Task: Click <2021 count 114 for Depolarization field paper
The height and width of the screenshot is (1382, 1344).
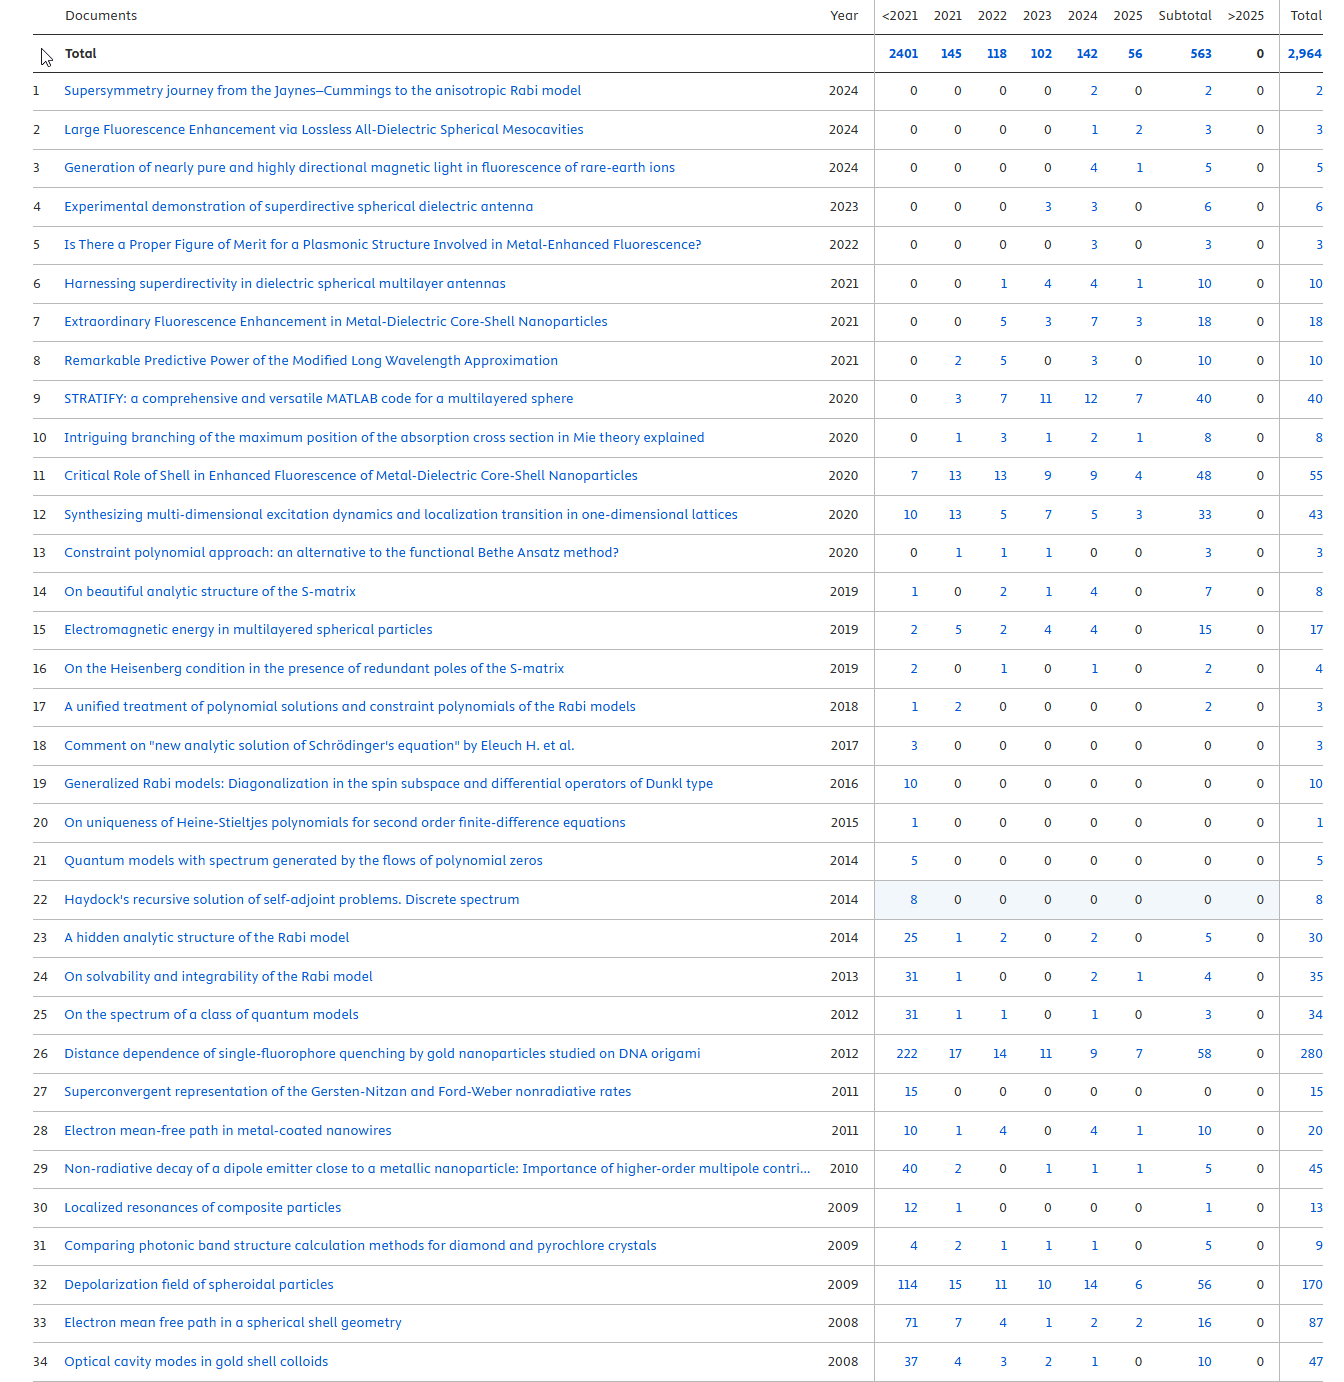Action: click(x=907, y=1285)
